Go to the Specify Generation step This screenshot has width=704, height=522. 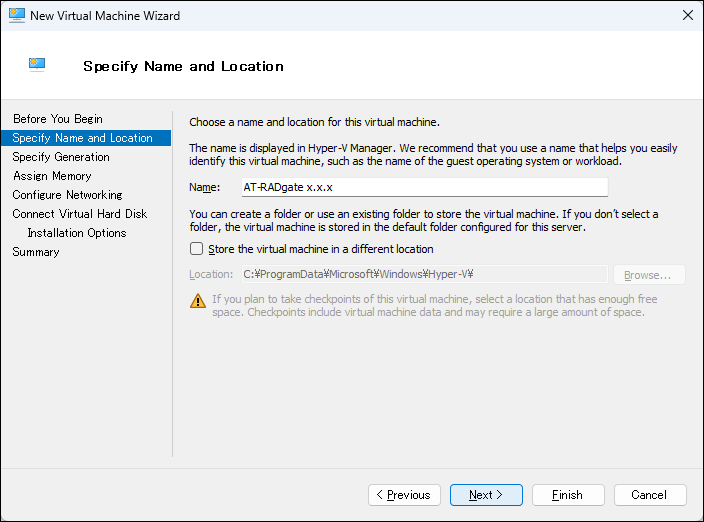click(x=61, y=157)
